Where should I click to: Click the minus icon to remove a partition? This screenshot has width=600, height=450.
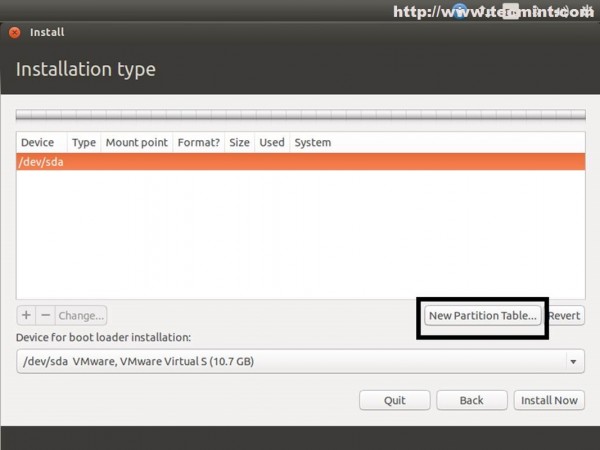point(46,315)
